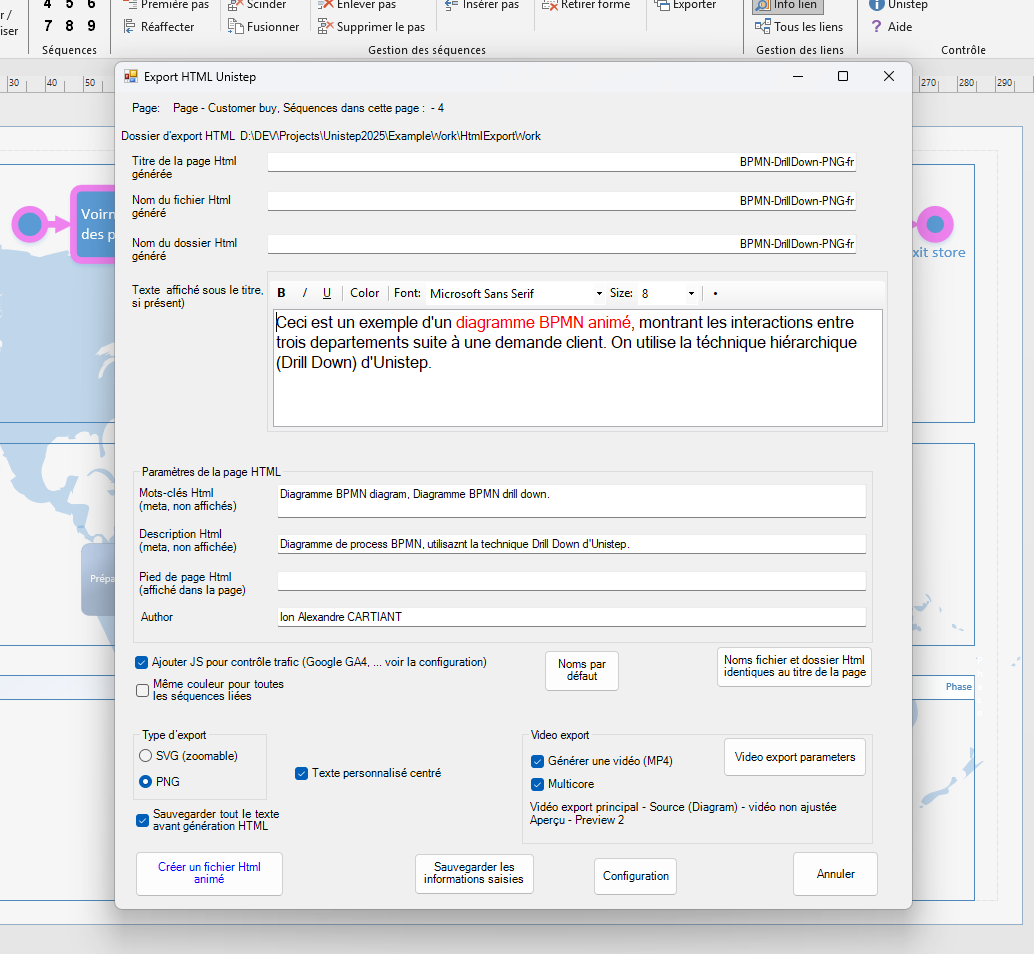Click the Fusionner sequences icon
The width and height of the screenshot is (1034, 954).
[x=236, y=27]
